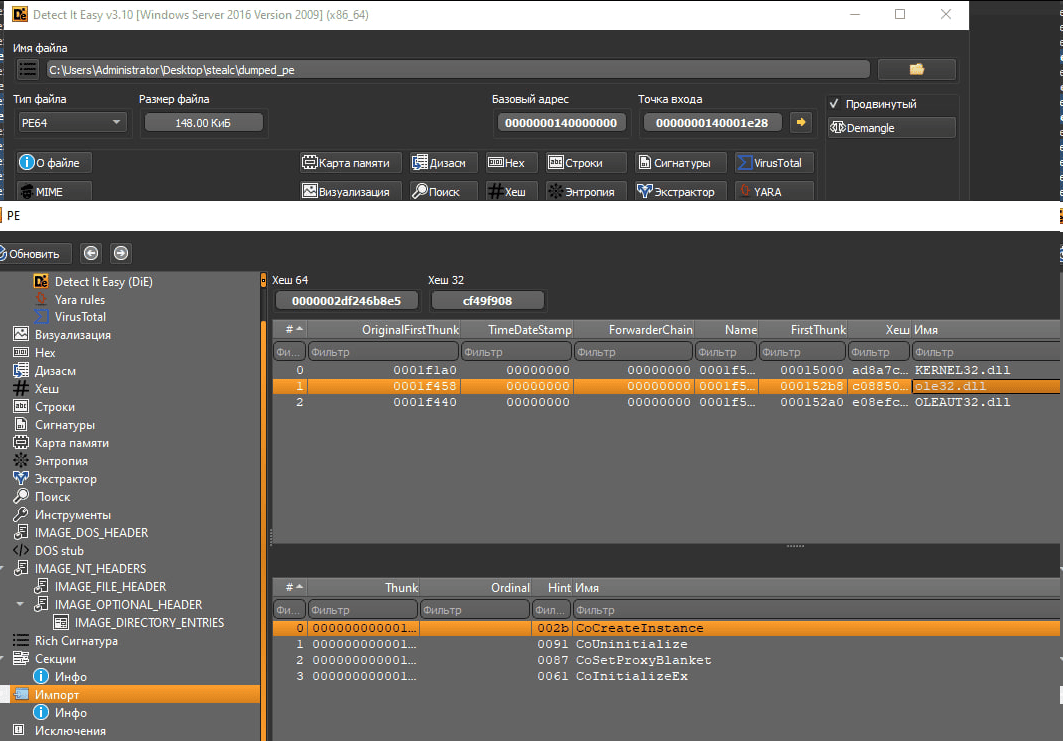Image resolution: width=1063 pixels, height=741 pixels.
Task: Click the file list icon beside path
Action: click(29, 69)
